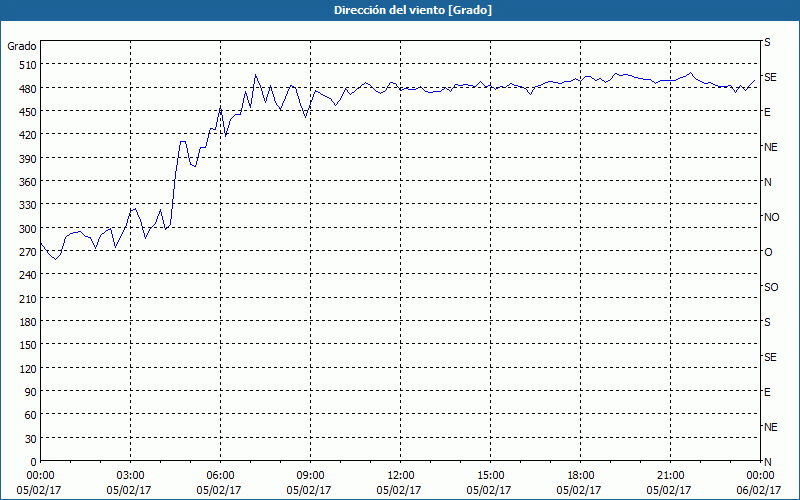Click the time label 03:00

[130, 476]
